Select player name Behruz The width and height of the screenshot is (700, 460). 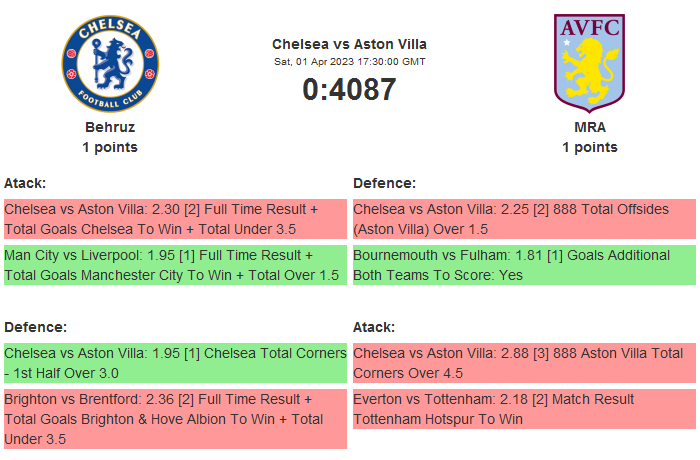pyautogui.click(x=110, y=127)
